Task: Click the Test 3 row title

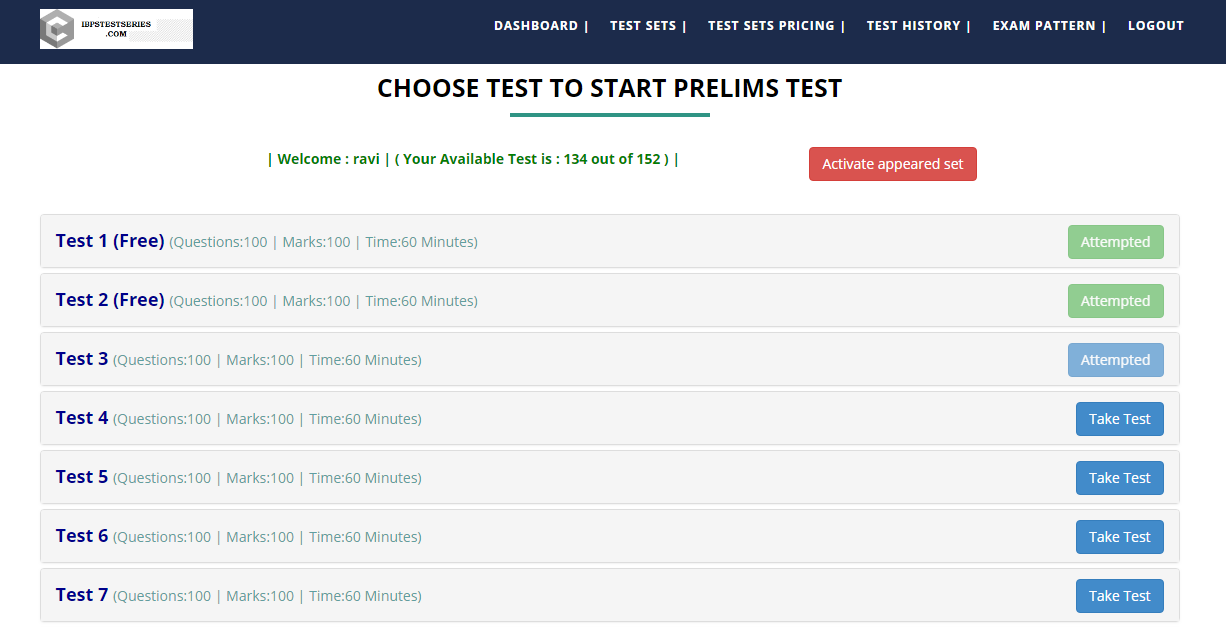Action: point(82,359)
